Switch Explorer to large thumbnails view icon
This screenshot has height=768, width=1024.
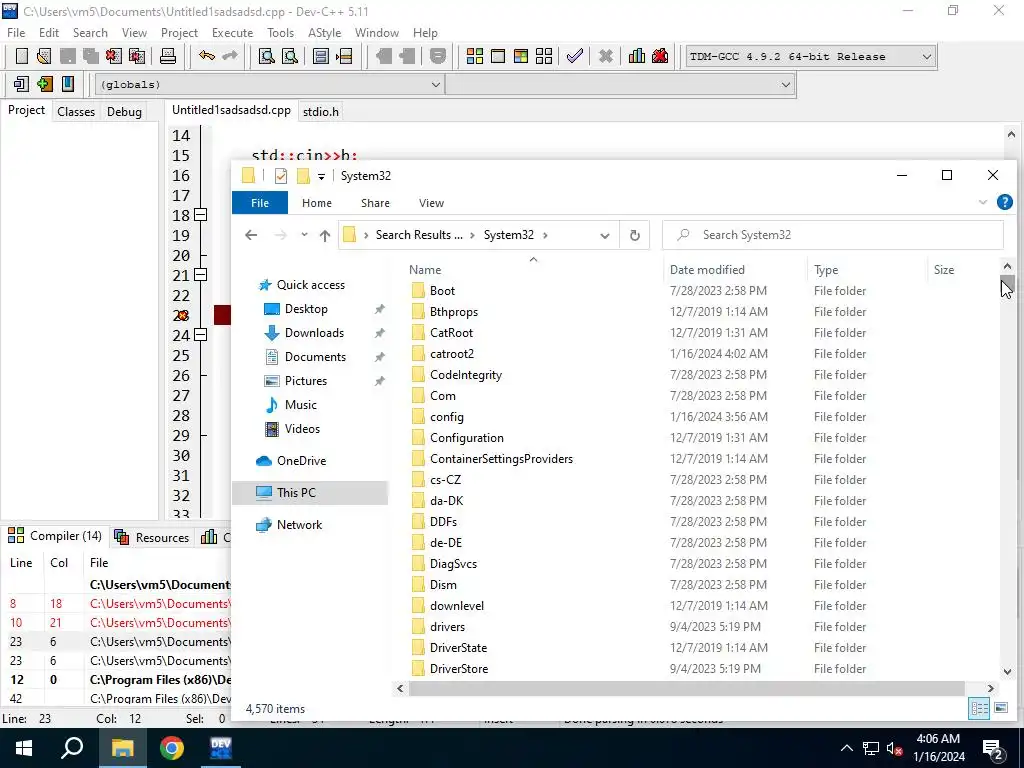point(1000,708)
